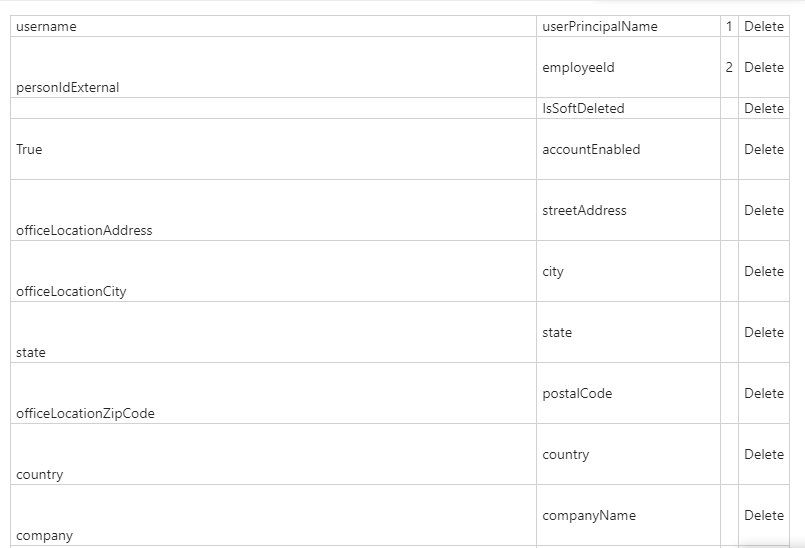Delete the IsSoftDeleted mapping row
805x548 pixels.
click(x=763, y=108)
